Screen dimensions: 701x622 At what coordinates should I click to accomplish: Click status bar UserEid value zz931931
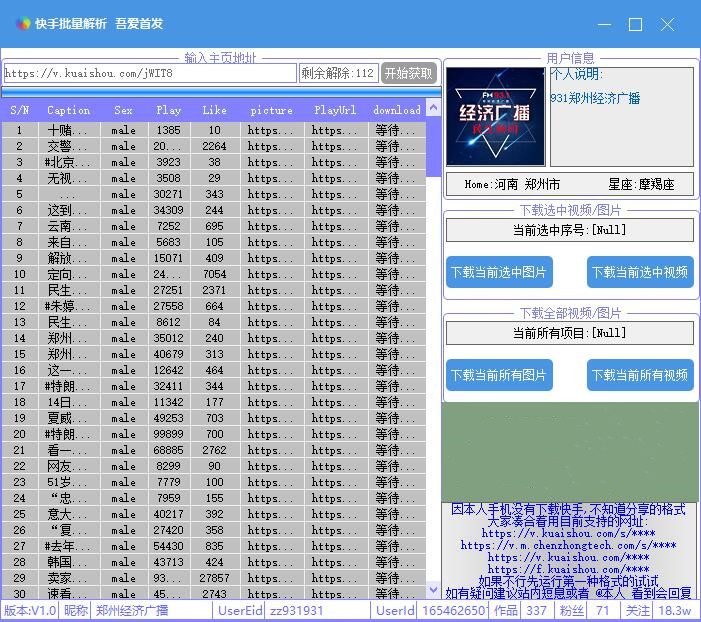pyautogui.click(x=296, y=611)
